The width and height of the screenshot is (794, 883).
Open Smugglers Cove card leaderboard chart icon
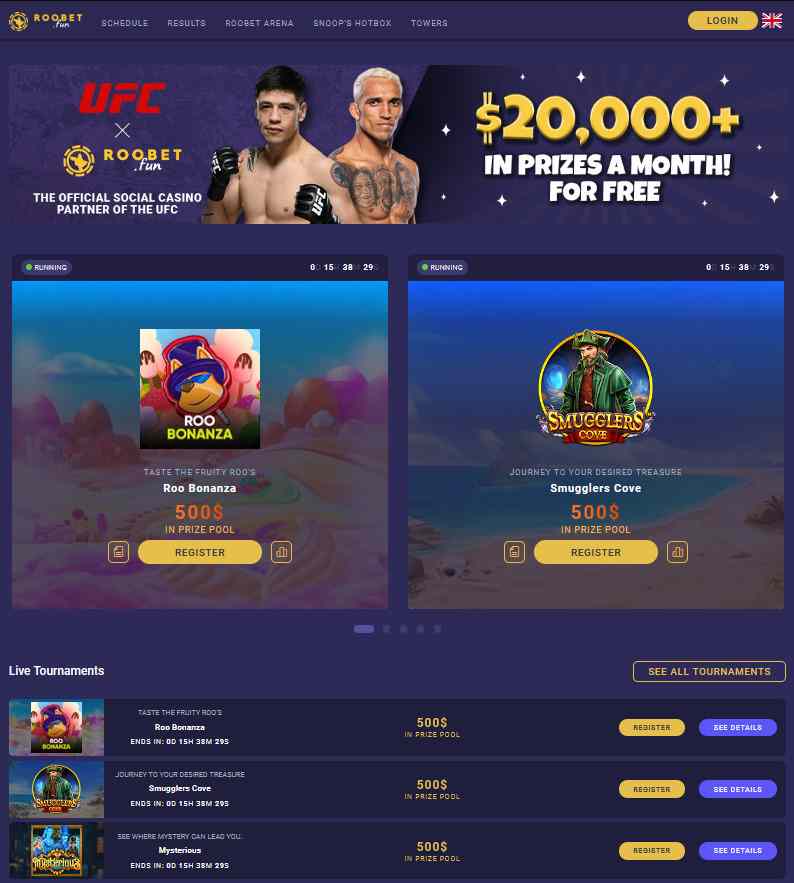pyautogui.click(x=677, y=552)
